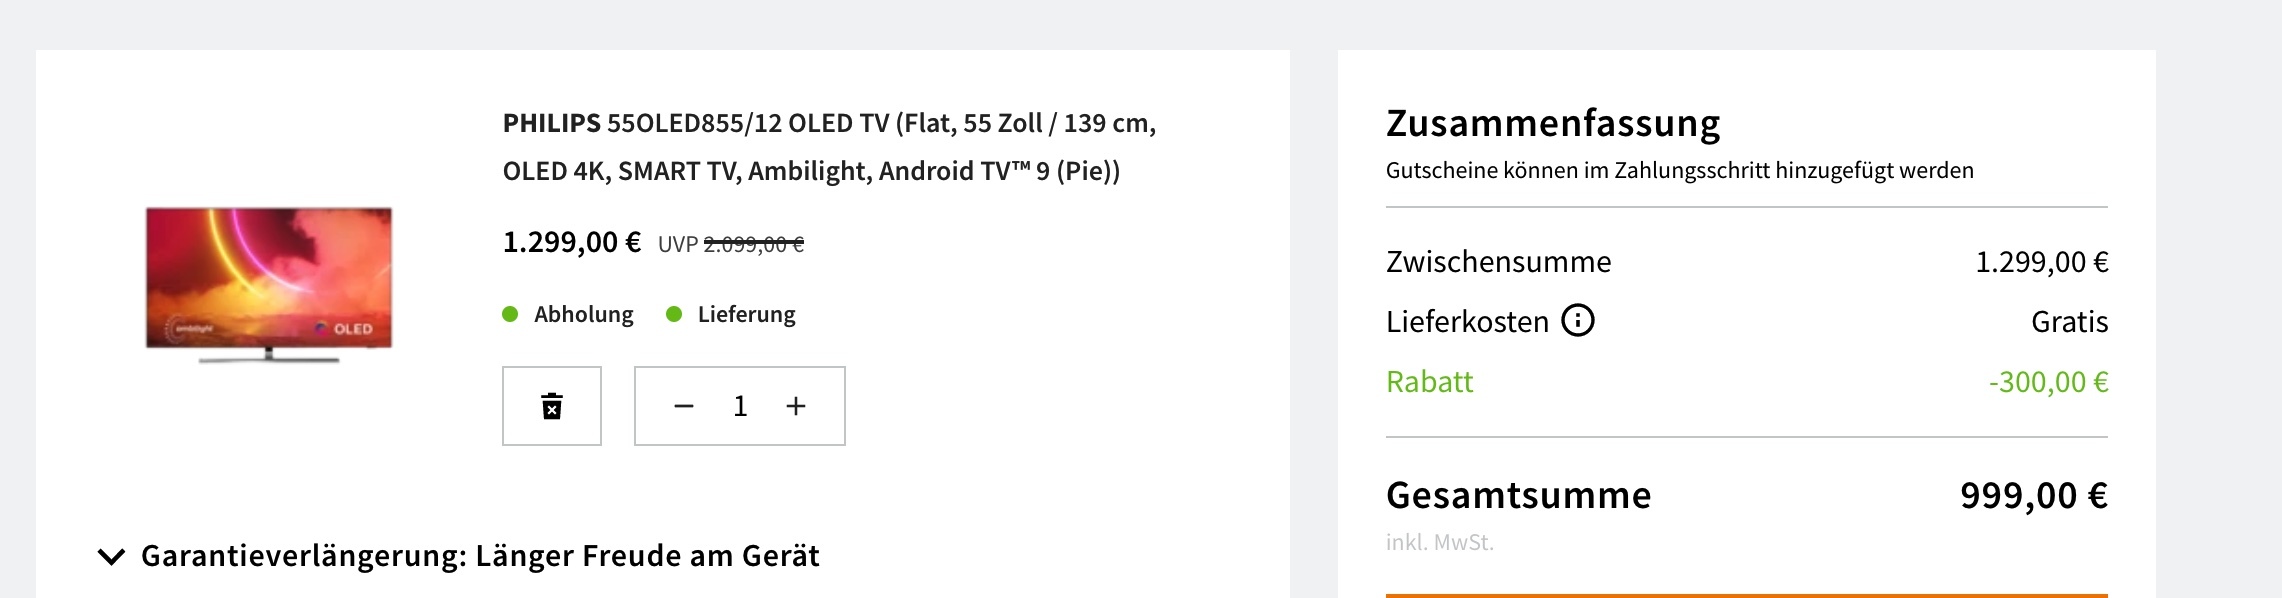Select the quantity field showing 1
This screenshot has width=2282, height=598.
pyautogui.click(x=740, y=406)
